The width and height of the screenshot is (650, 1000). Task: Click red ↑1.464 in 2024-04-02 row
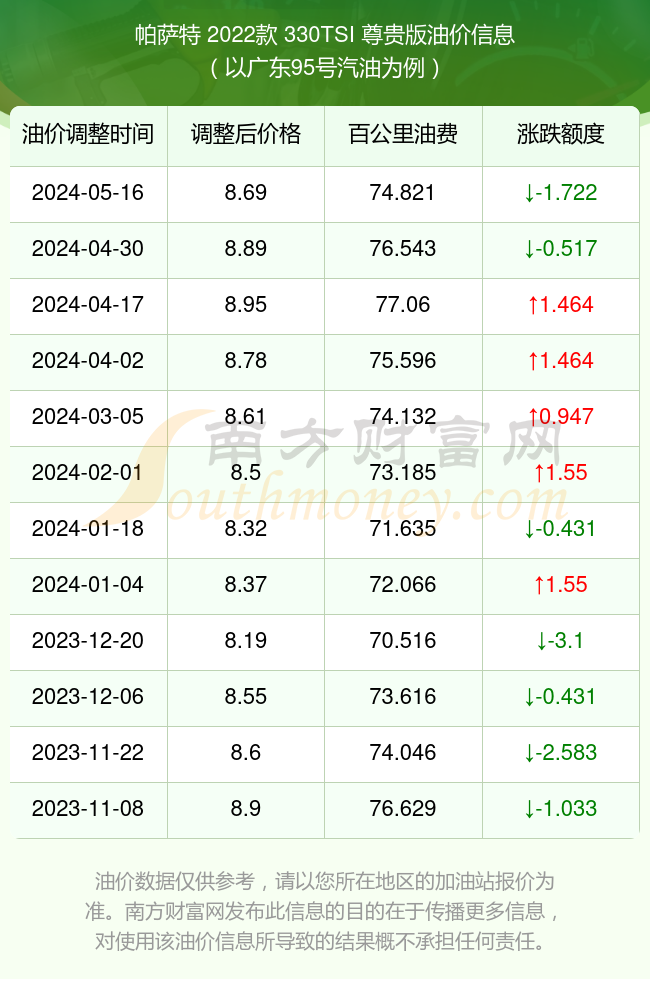(560, 361)
